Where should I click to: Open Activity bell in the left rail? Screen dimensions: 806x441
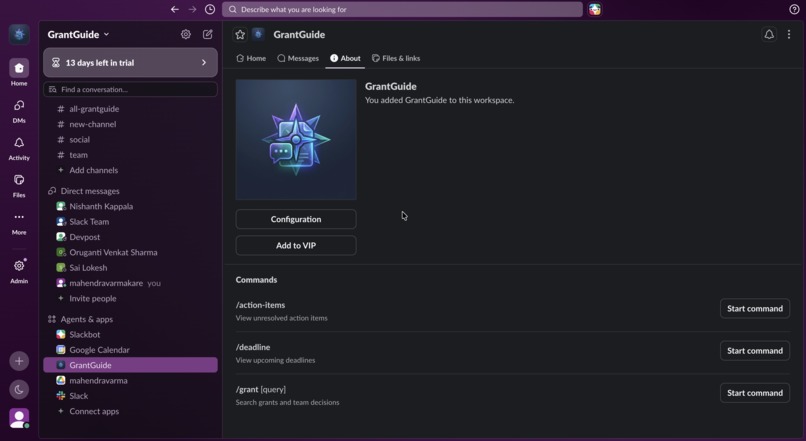[x=19, y=148]
